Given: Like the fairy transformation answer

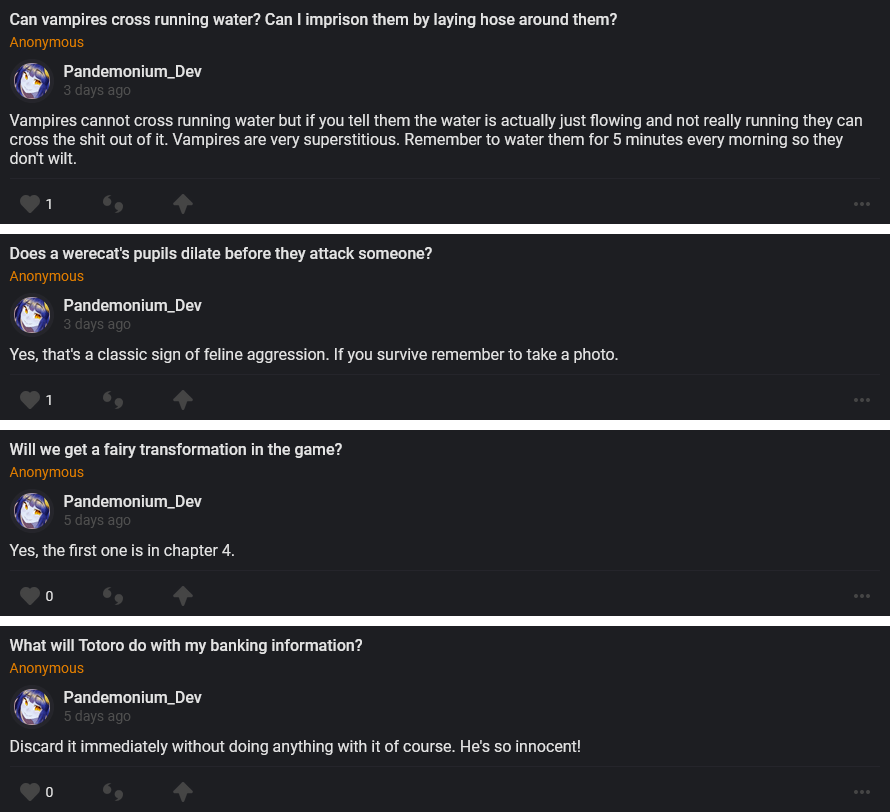Looking at the screenshot, I should tap(30, 596).
